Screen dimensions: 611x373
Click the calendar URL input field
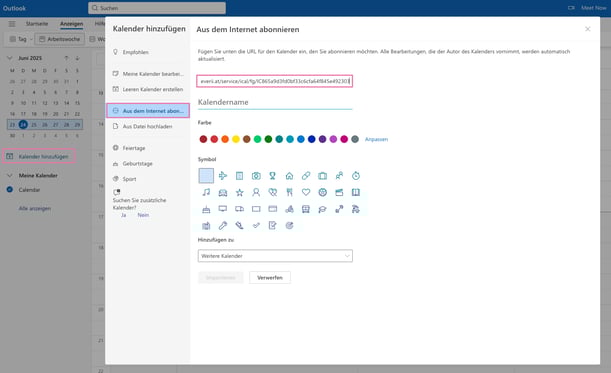click(275, 81)
